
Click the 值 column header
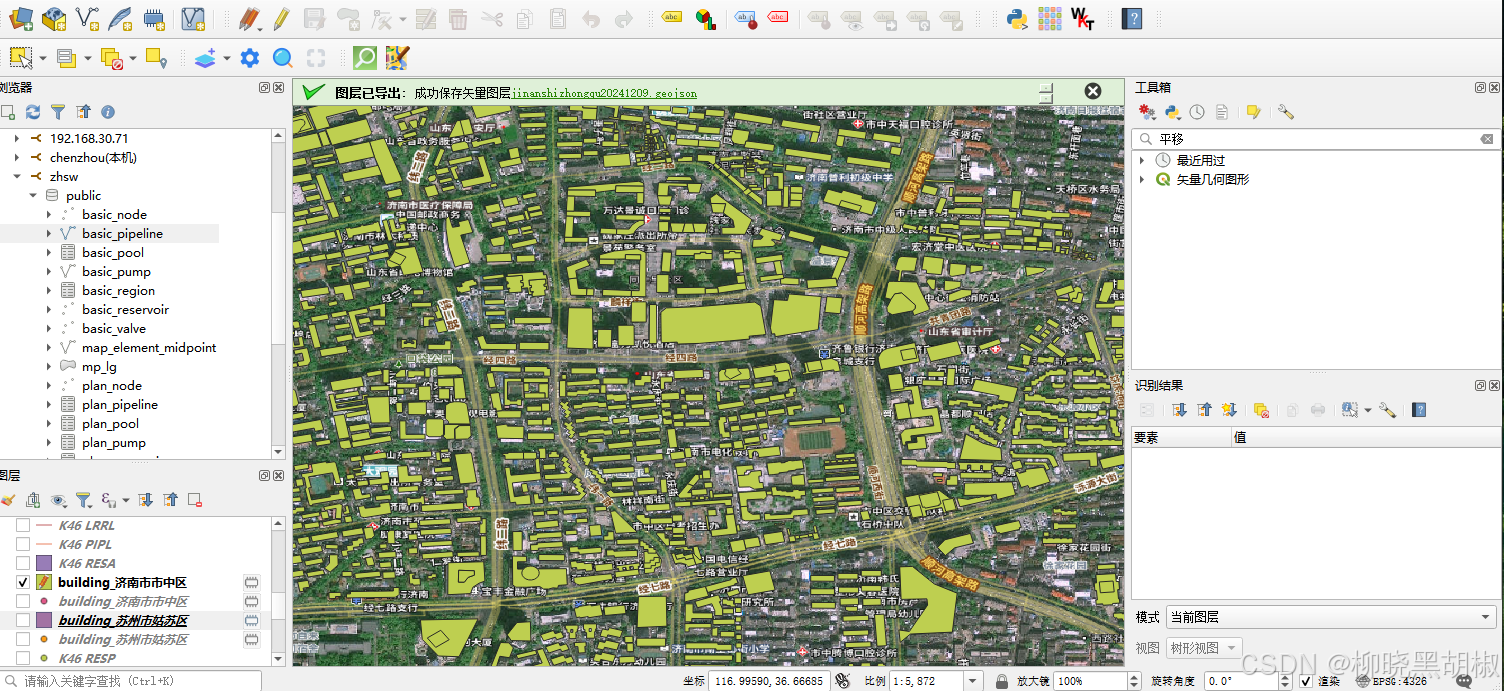1364,437
